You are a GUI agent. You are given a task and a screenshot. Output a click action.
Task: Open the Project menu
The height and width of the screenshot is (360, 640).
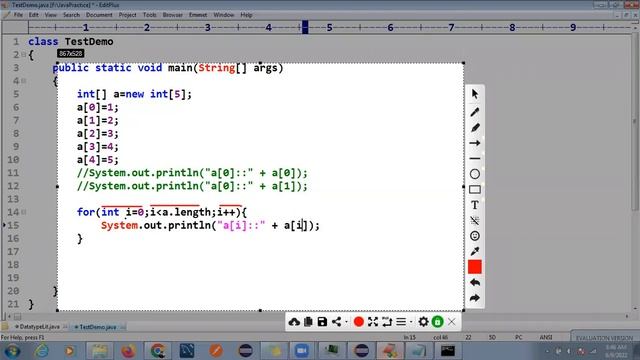[x=127, y=15]
